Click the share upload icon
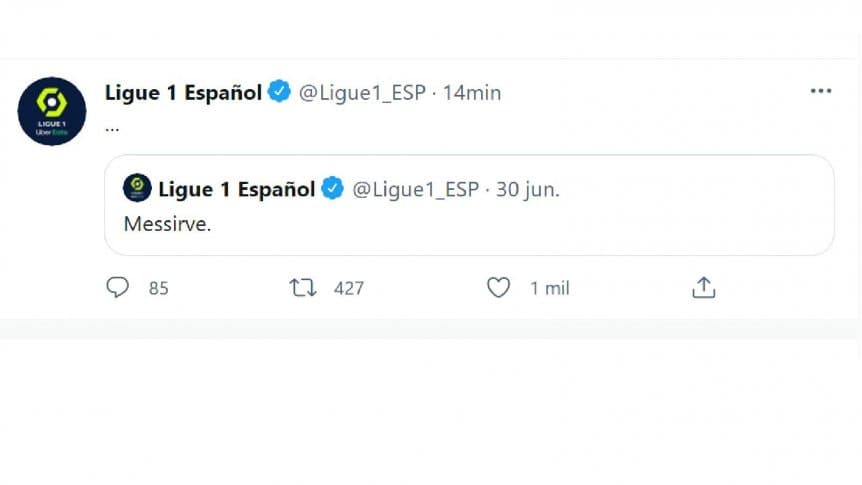862x485 pixels. tap(704, 288)
